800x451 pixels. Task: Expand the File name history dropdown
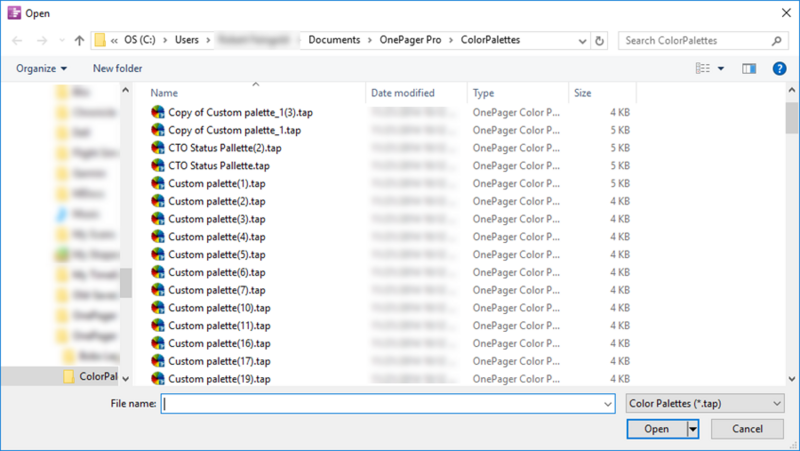pos(608,404)
